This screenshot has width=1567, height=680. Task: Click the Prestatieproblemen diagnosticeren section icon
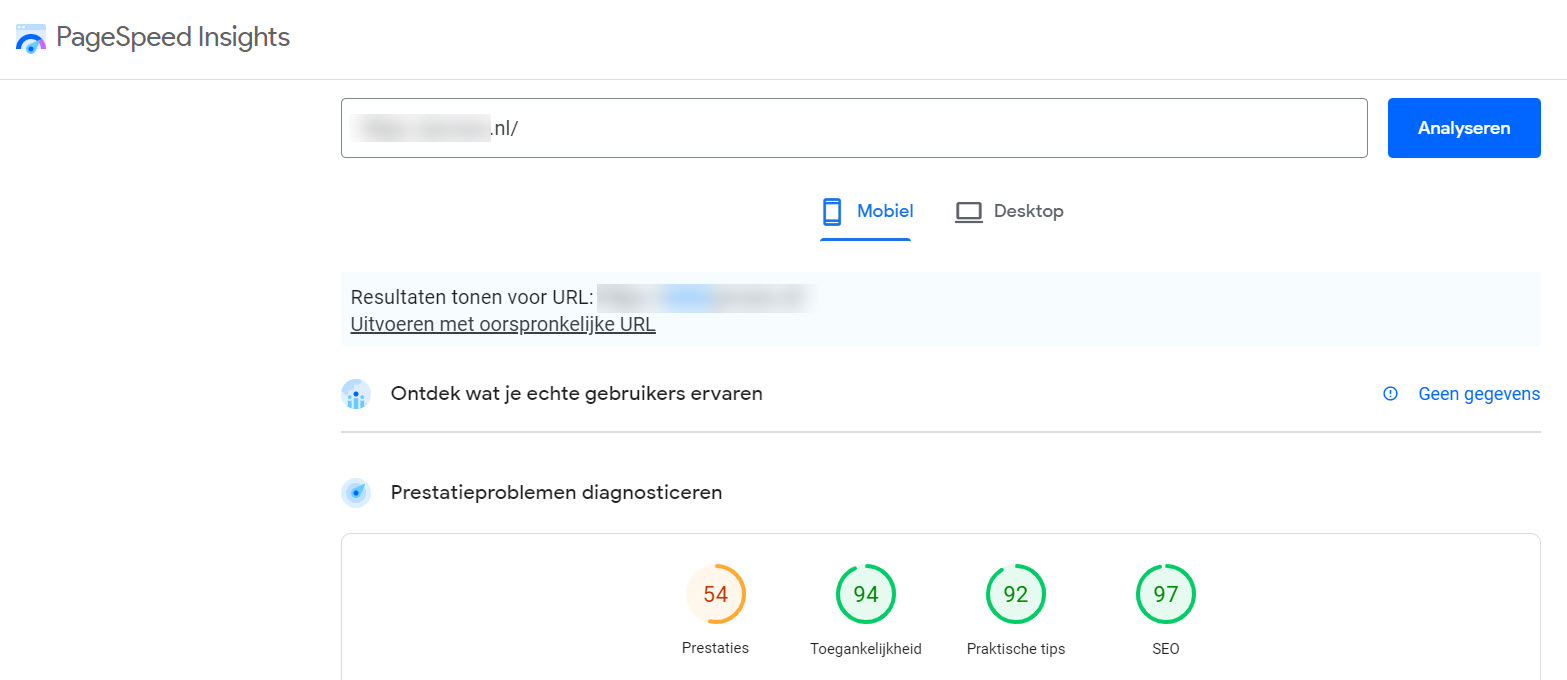point(356,493)
